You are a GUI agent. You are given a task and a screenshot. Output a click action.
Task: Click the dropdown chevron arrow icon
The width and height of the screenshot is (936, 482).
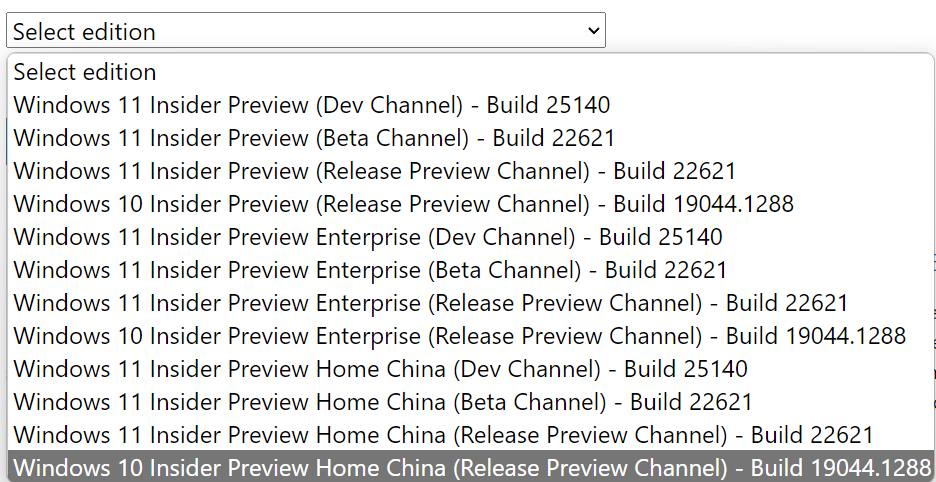pyautogui.click(x=593, y=30)
